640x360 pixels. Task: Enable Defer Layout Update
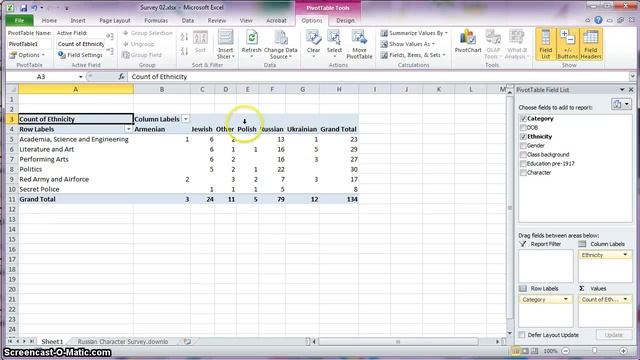click(522, 335)
